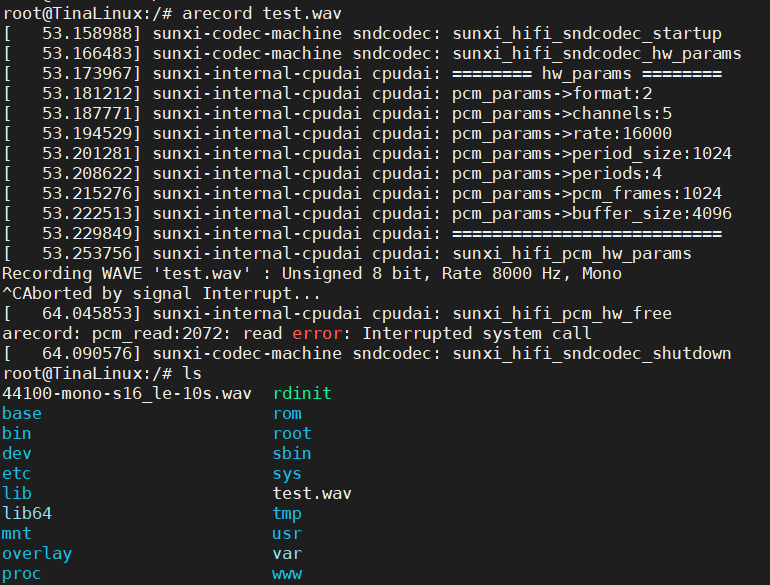Select the etc directory name
Screen dimensions: 770x585
click(x=17, y=473)
